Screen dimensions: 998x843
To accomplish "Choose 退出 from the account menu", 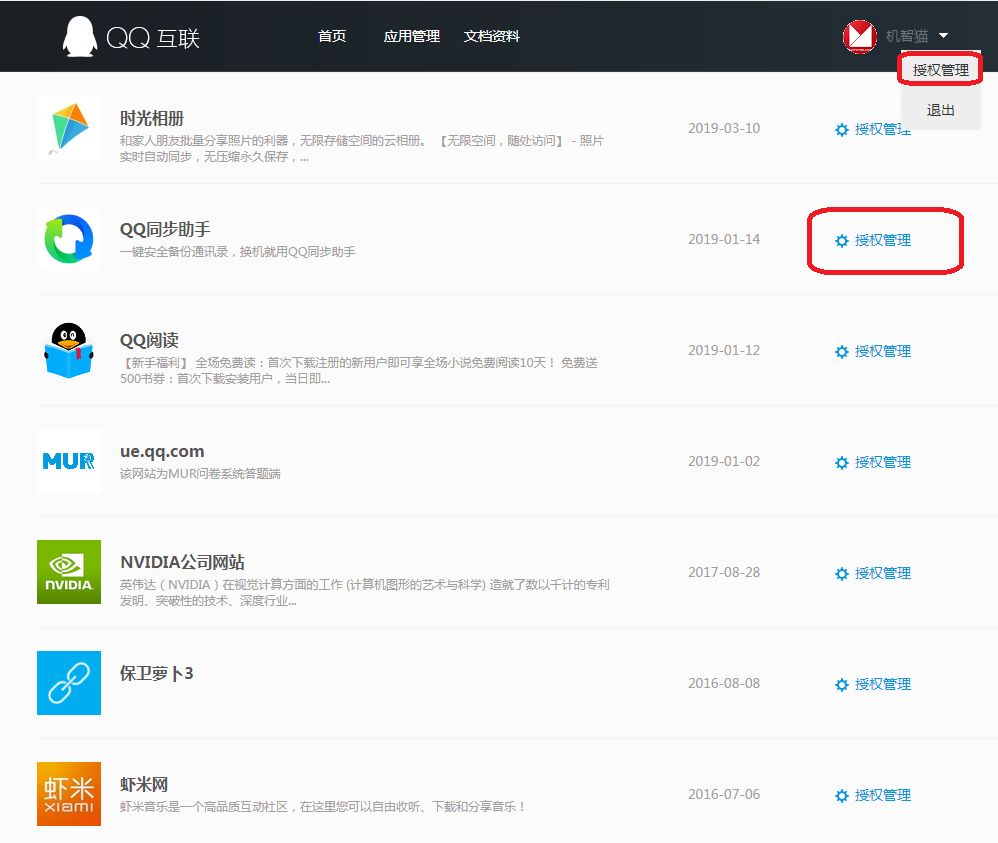I will [939, 110].
